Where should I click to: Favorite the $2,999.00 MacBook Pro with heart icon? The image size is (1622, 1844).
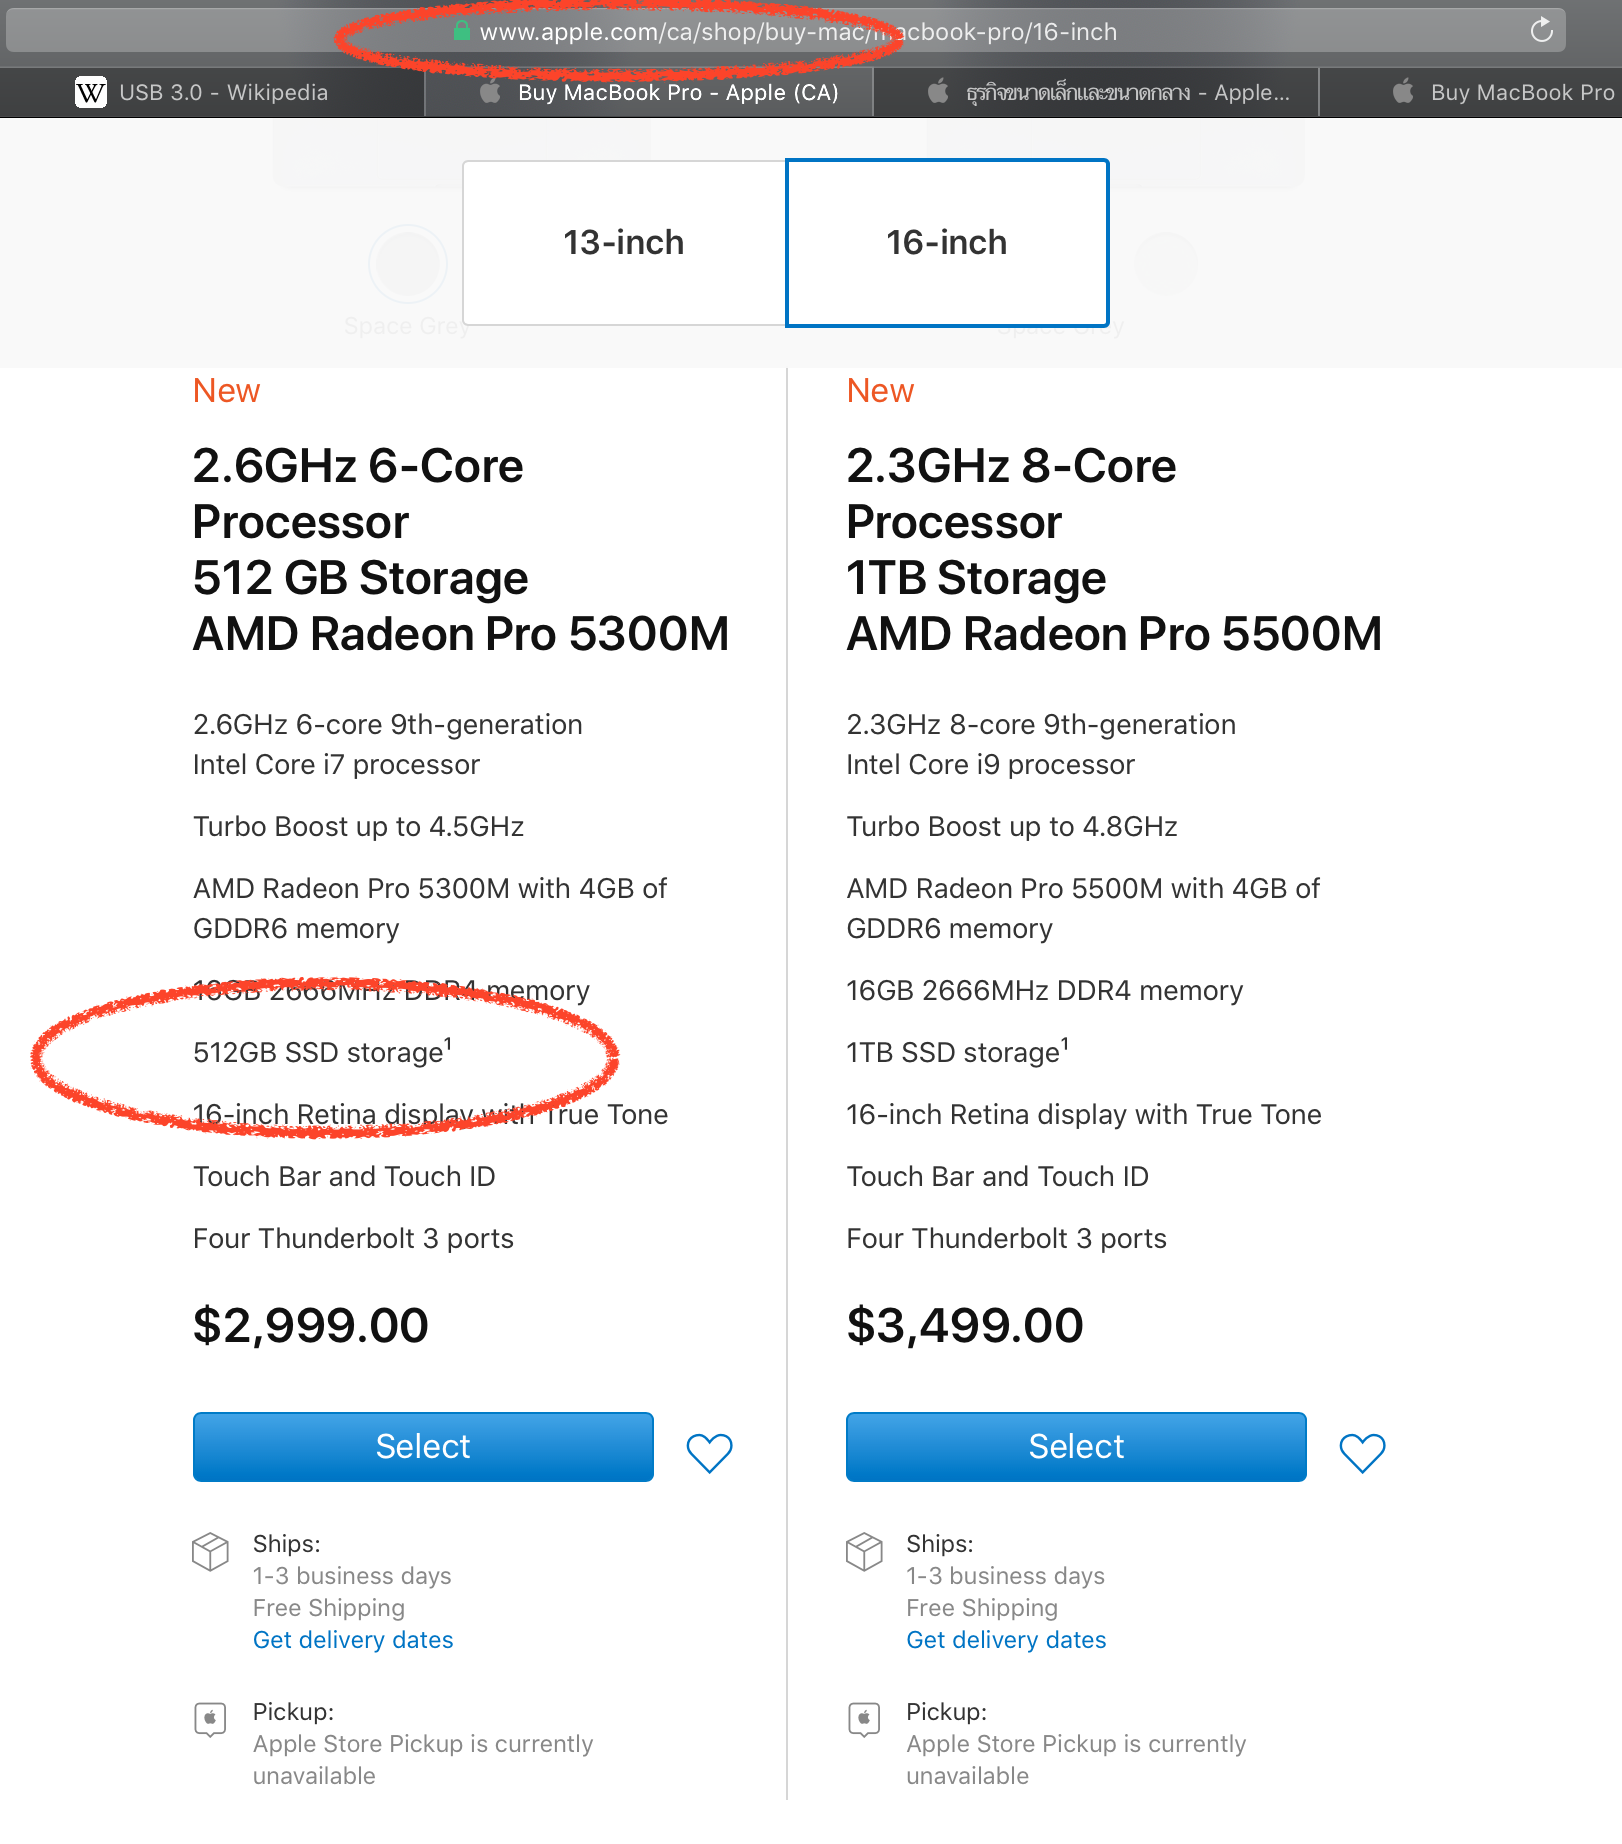coord(709,1452)
